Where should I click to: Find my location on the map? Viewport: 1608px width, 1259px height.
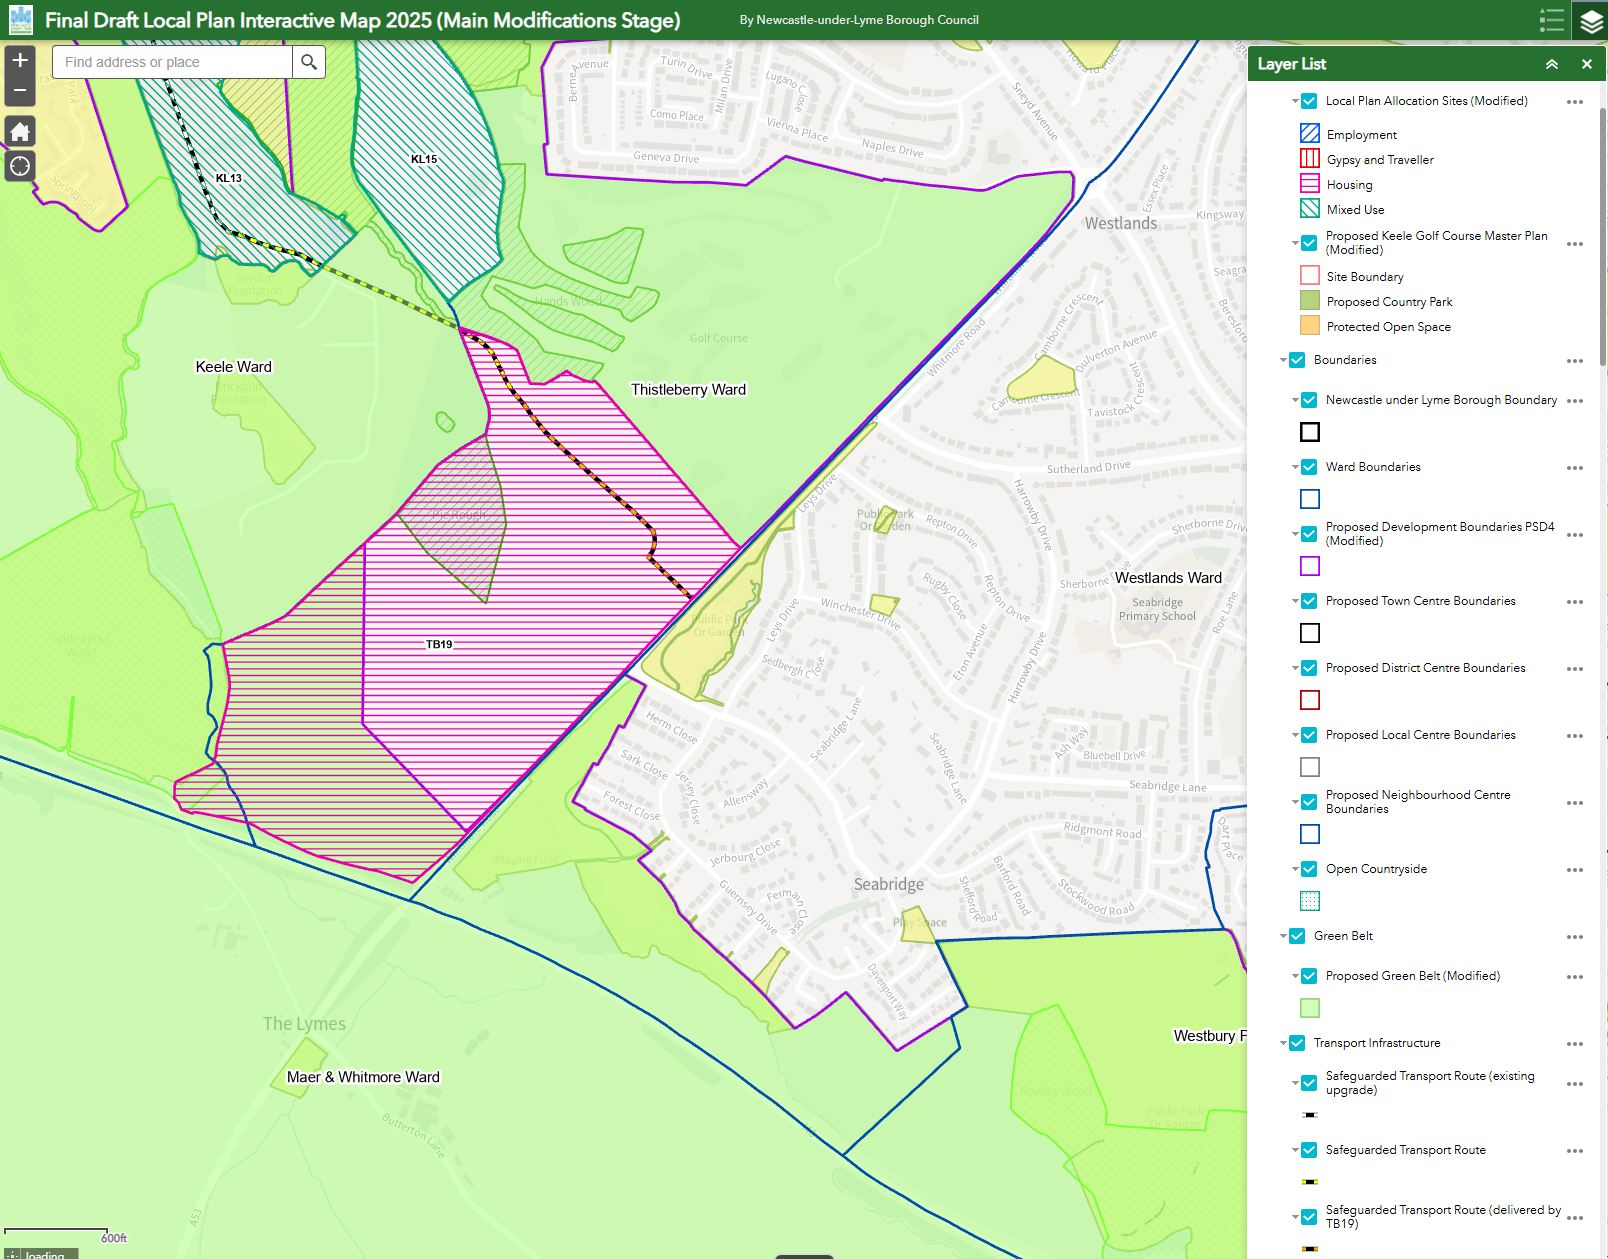pos(20,166)
